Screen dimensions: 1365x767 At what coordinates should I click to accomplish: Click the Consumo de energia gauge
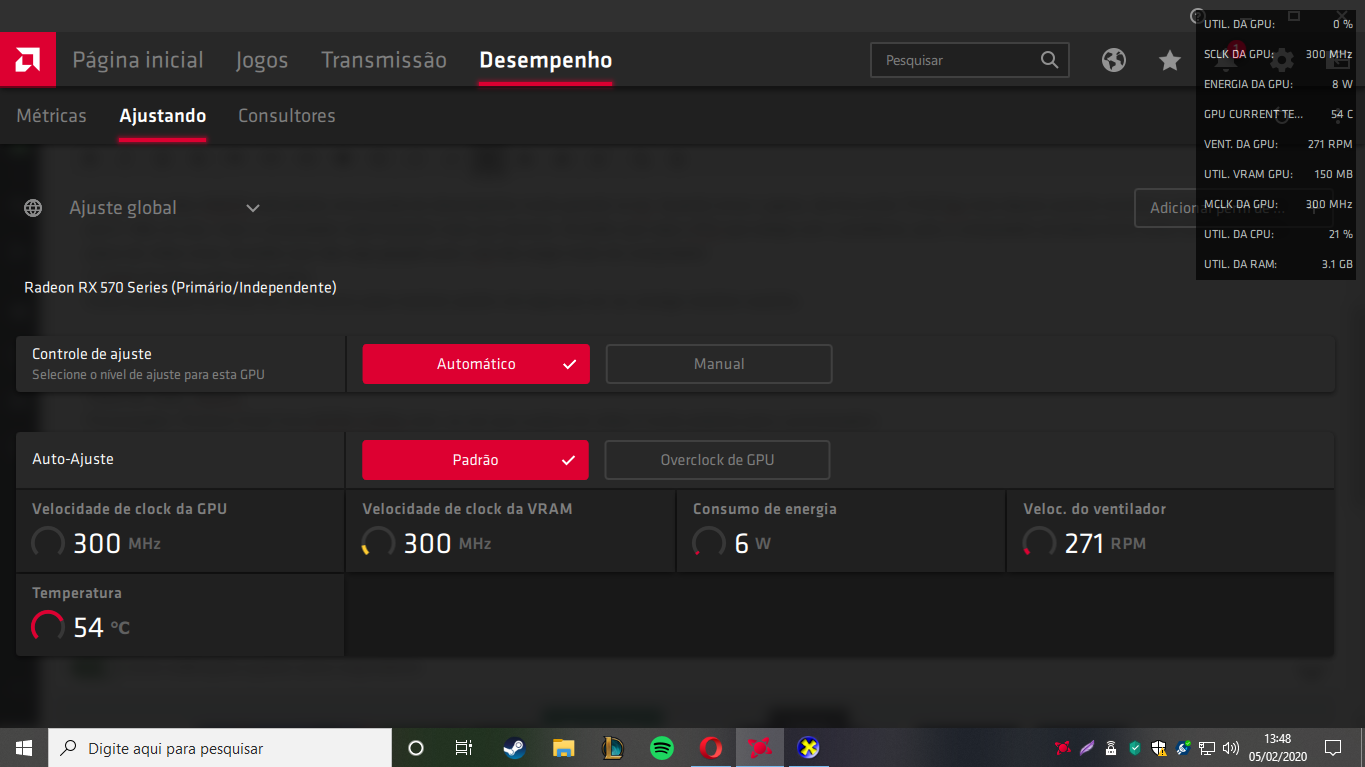tap(710, 544)
